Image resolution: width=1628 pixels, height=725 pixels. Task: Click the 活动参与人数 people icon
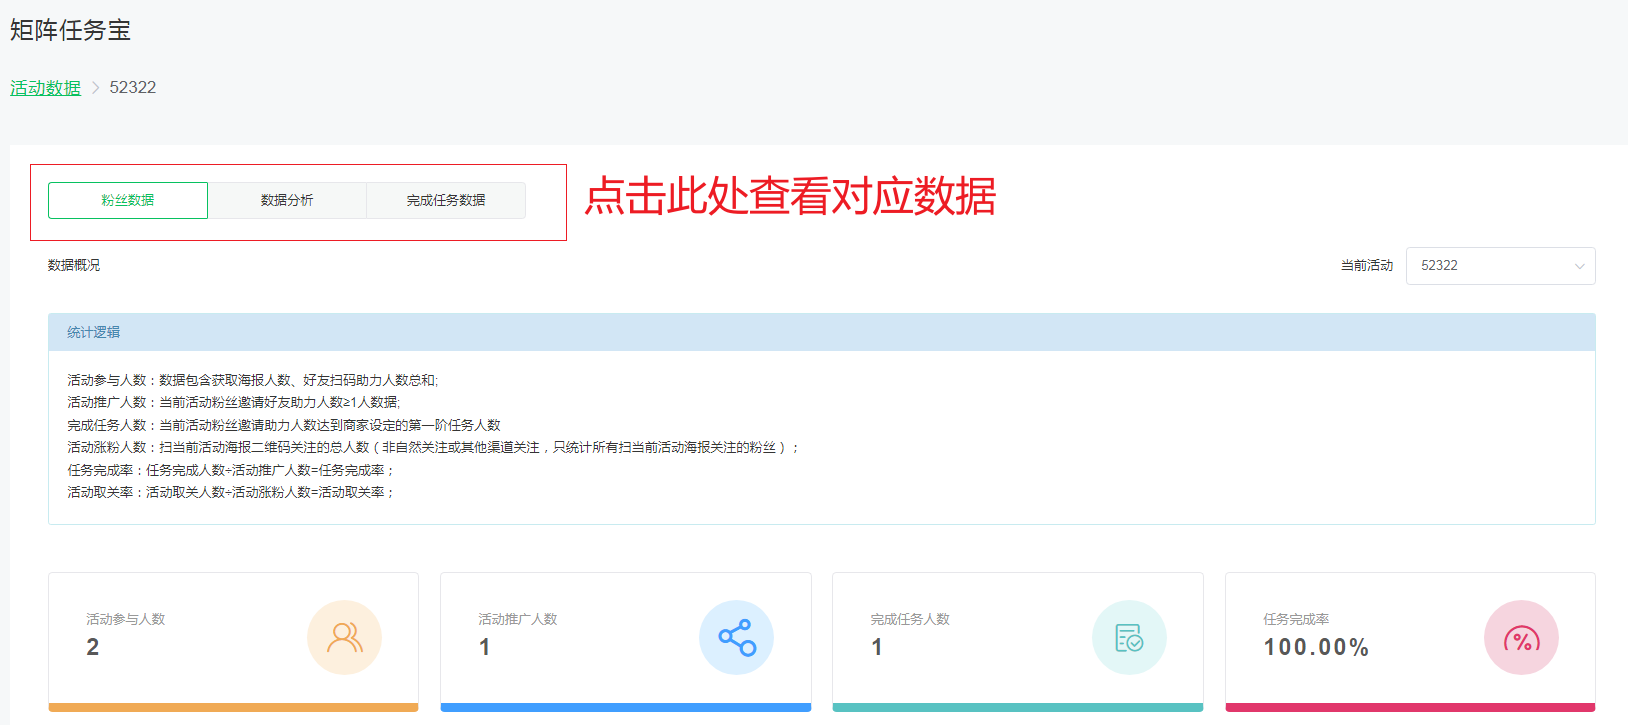coord(344,637)
